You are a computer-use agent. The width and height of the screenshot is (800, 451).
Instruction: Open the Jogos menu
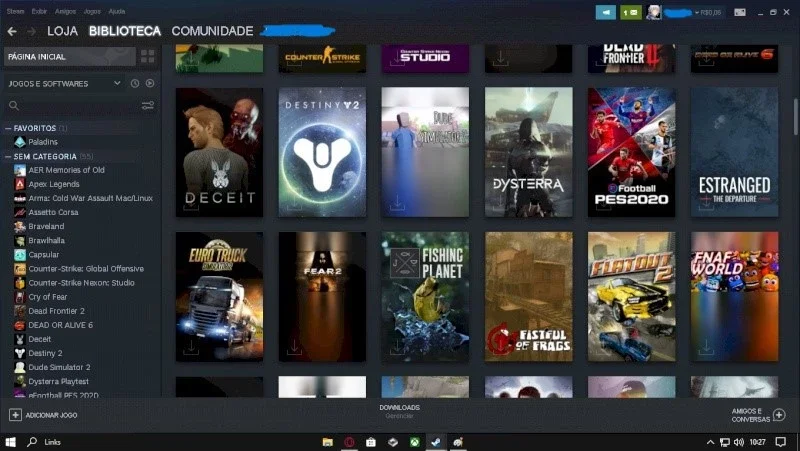[x=92, y=11]
